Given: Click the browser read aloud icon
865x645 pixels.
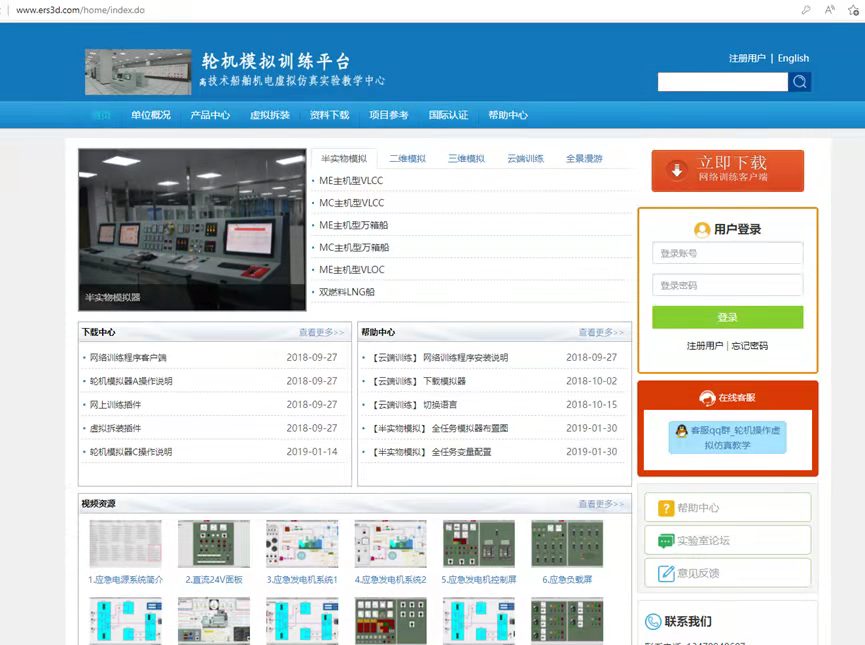Looking at the screenshot, I should 829,9.
